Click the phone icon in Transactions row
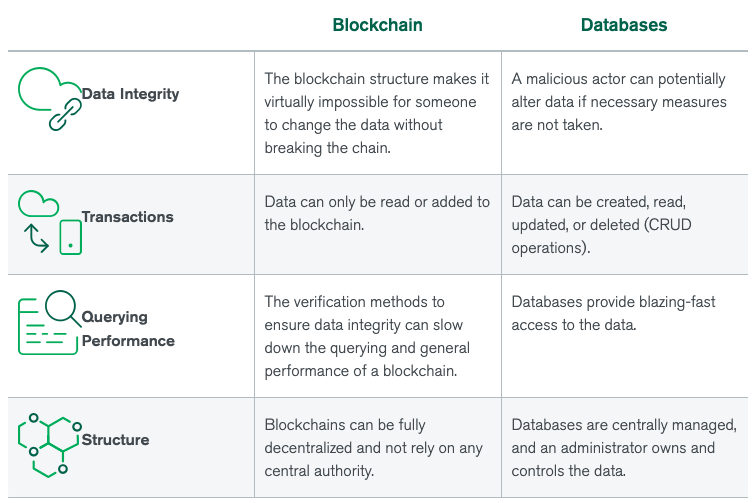This screenshot has width=755, height=503. 70,237
